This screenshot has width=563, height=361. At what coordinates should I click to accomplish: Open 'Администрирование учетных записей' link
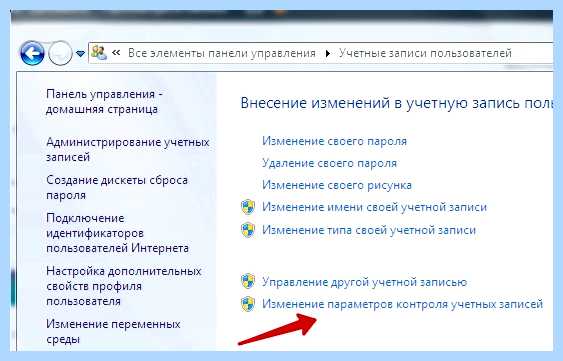point(127,149)
